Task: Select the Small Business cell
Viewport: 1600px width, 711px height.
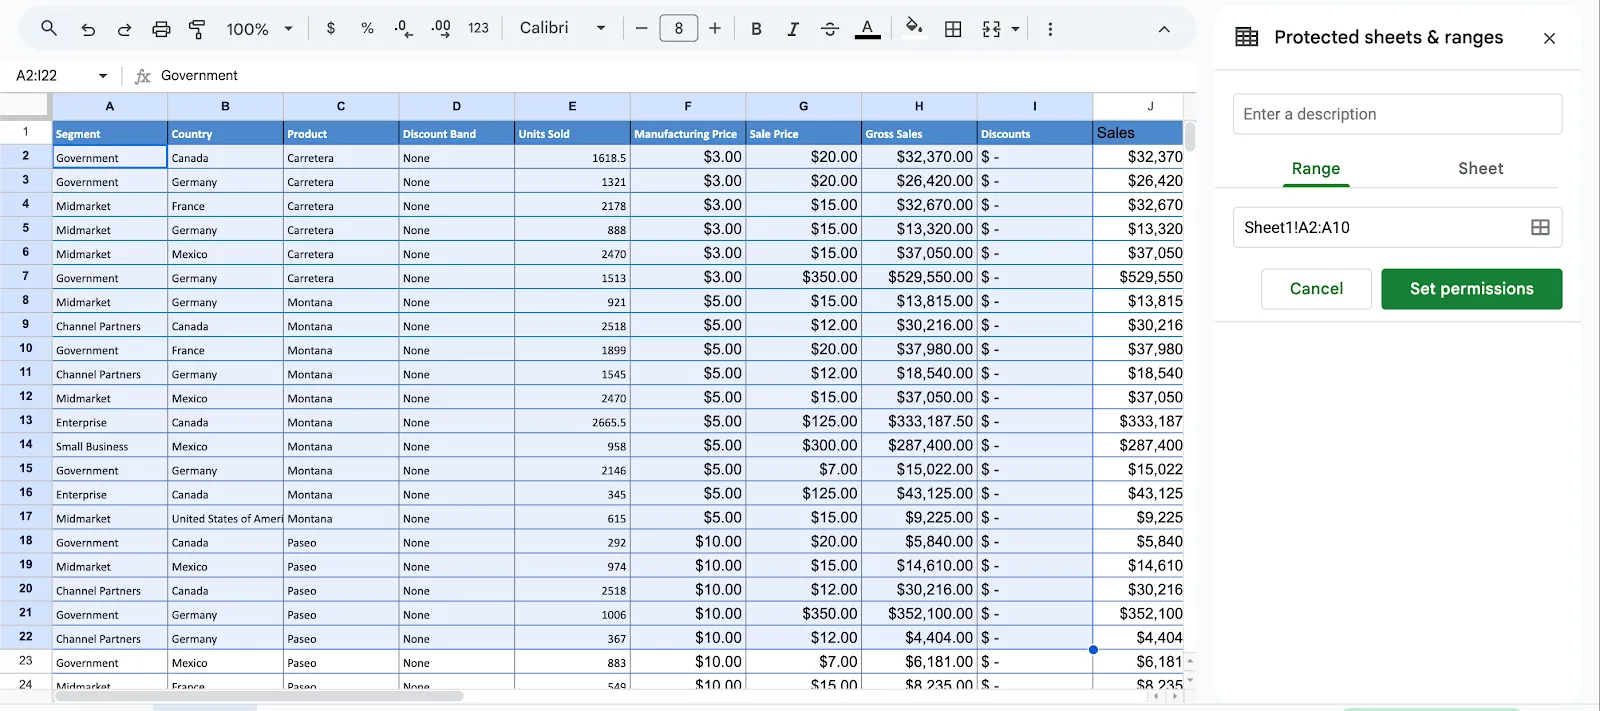Action: point(110,446)
